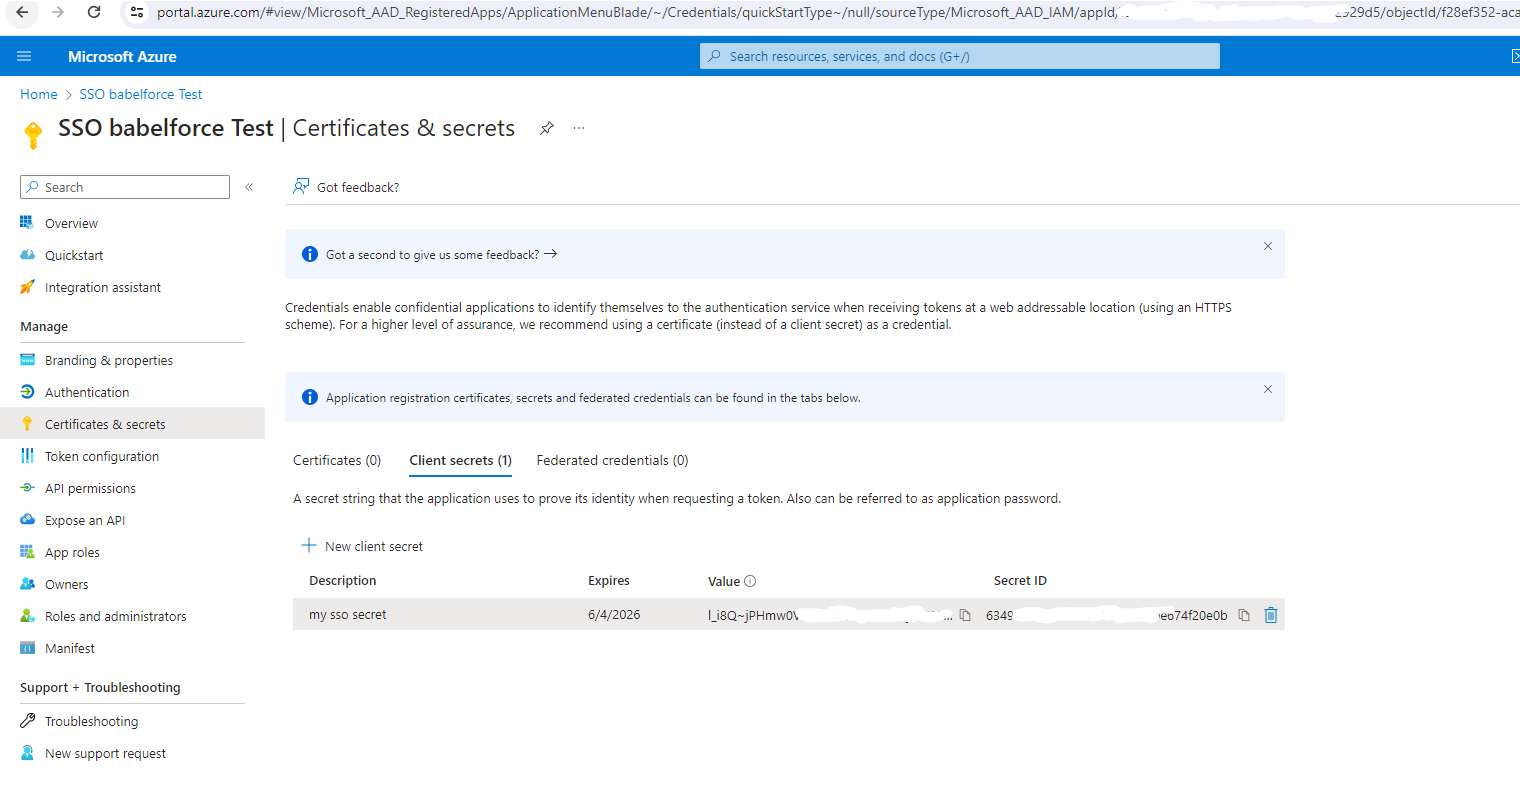This screenshot has height=785, width=1520.
Task: Copy the client secret value
Action: (x=965, y=615)
